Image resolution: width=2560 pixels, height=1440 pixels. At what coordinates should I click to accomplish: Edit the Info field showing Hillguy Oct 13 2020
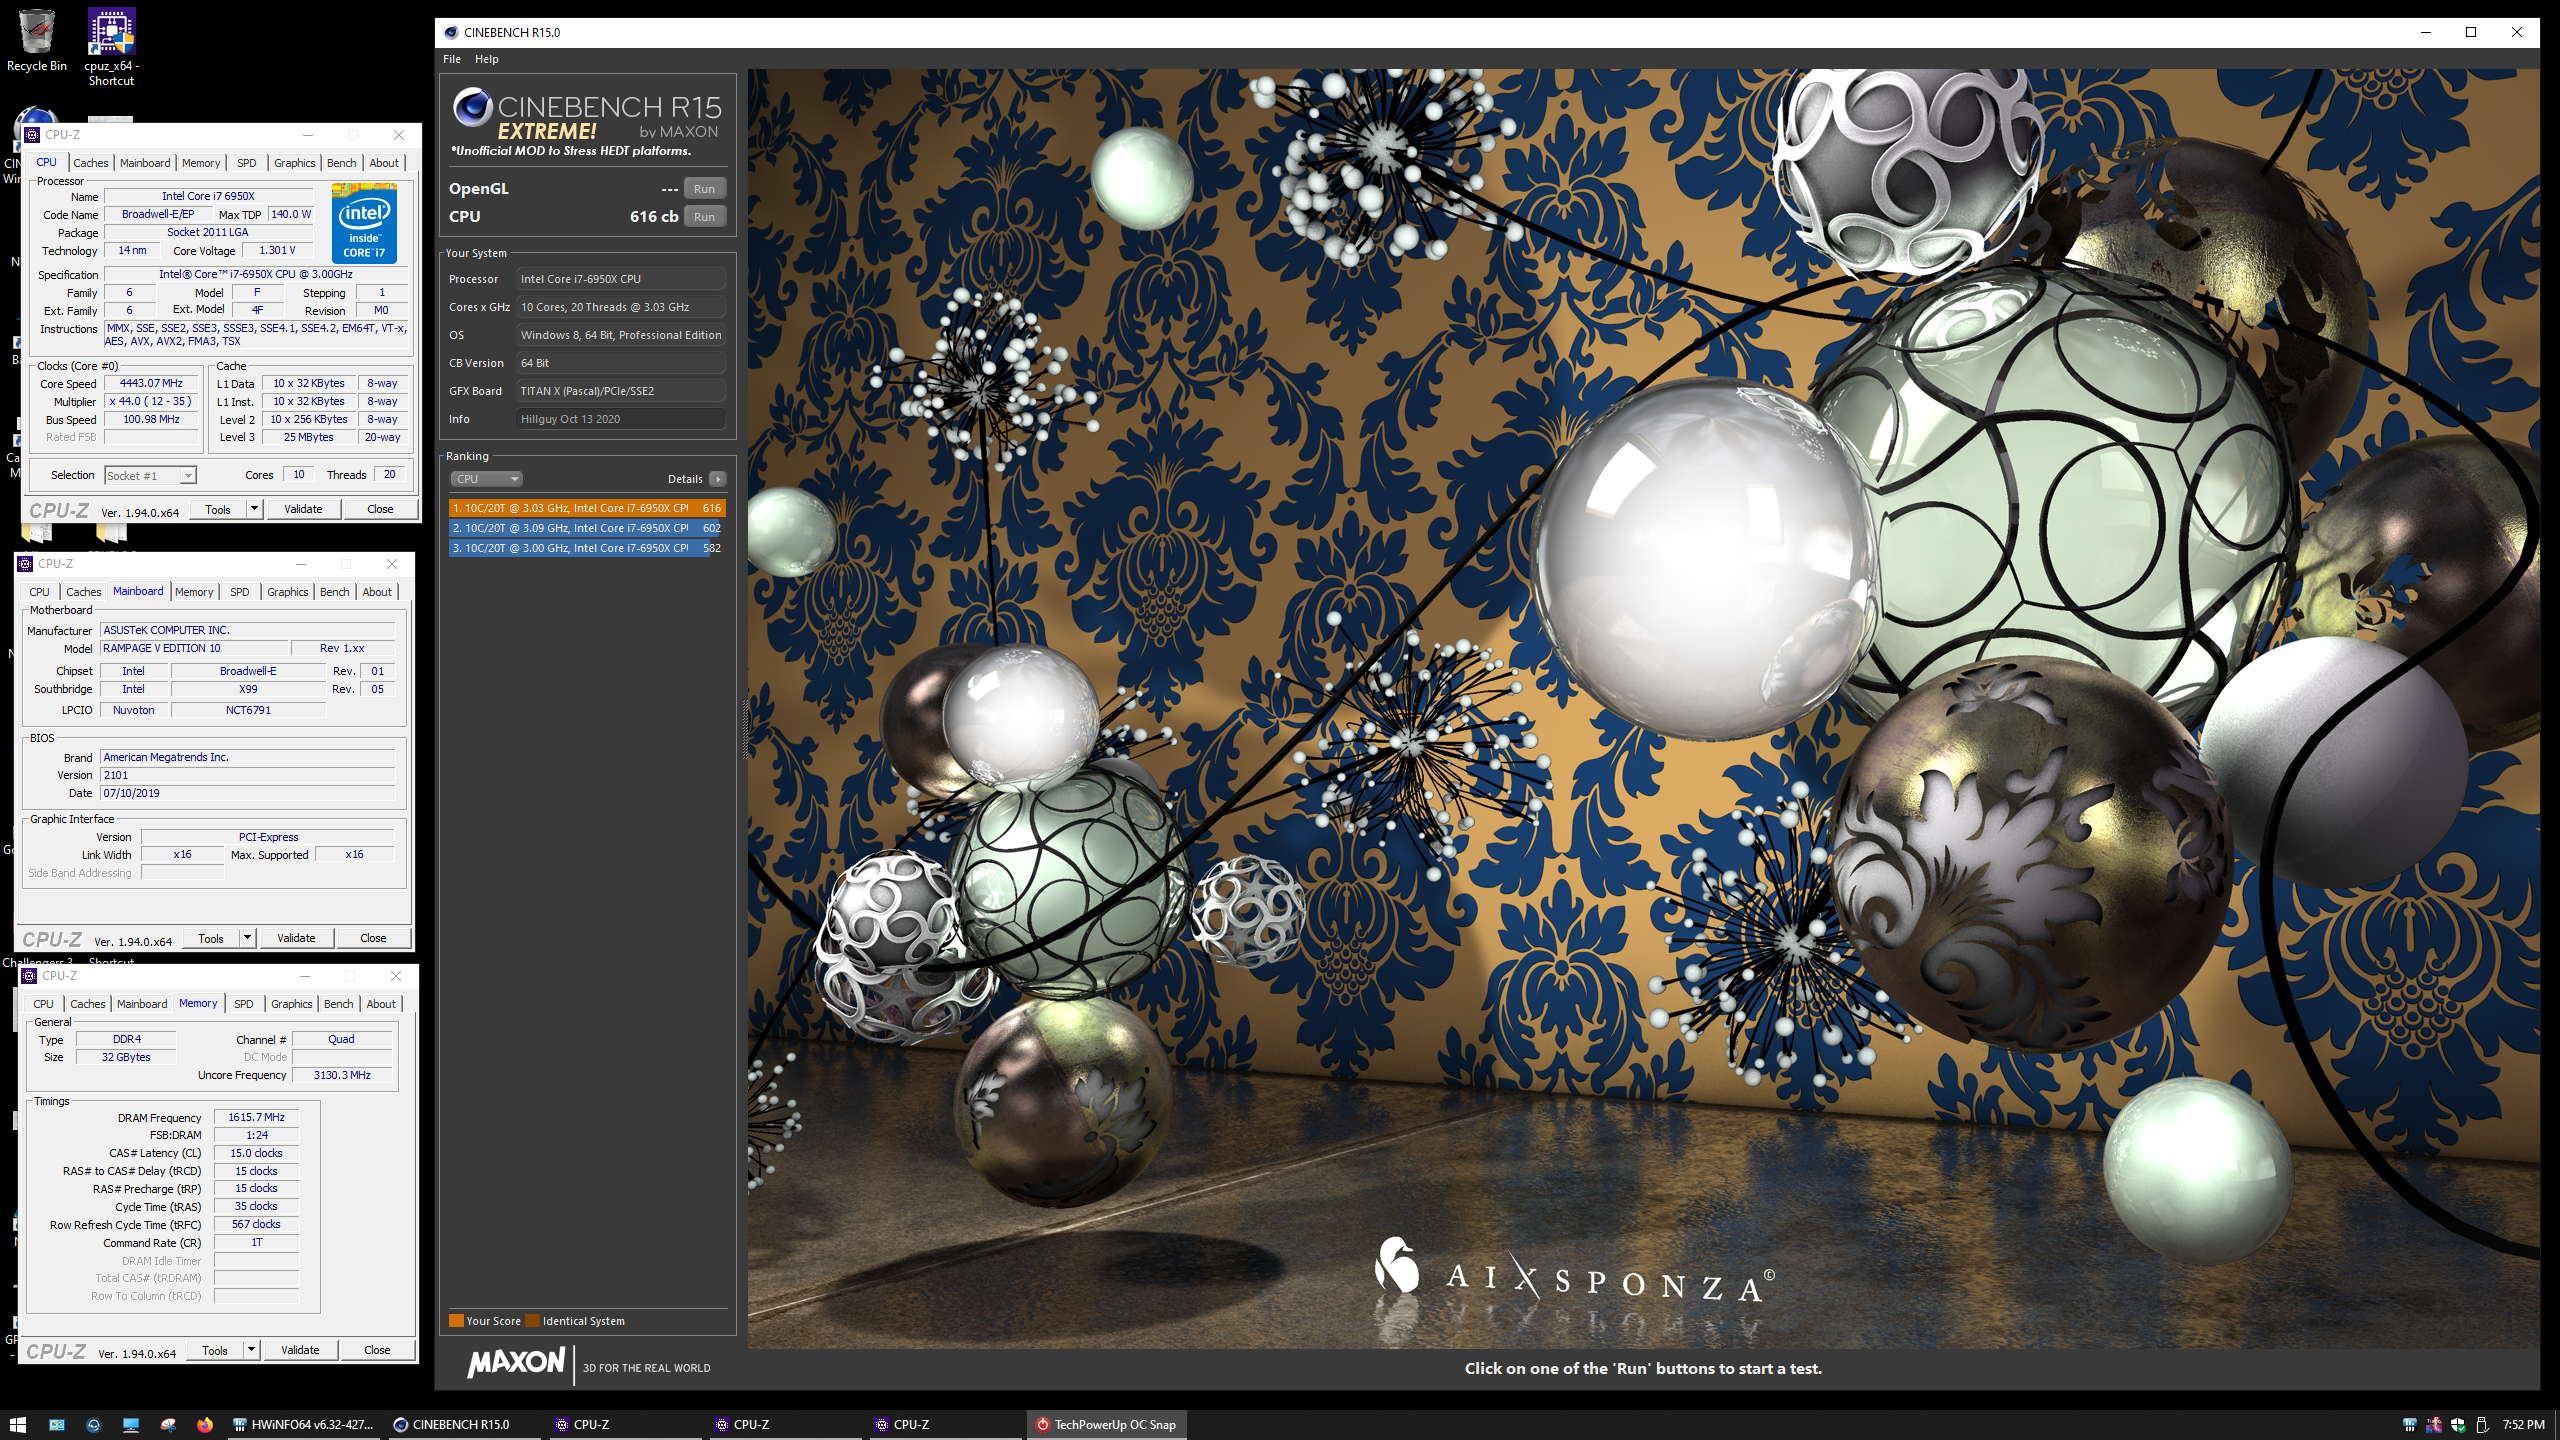tap(620, 419)
